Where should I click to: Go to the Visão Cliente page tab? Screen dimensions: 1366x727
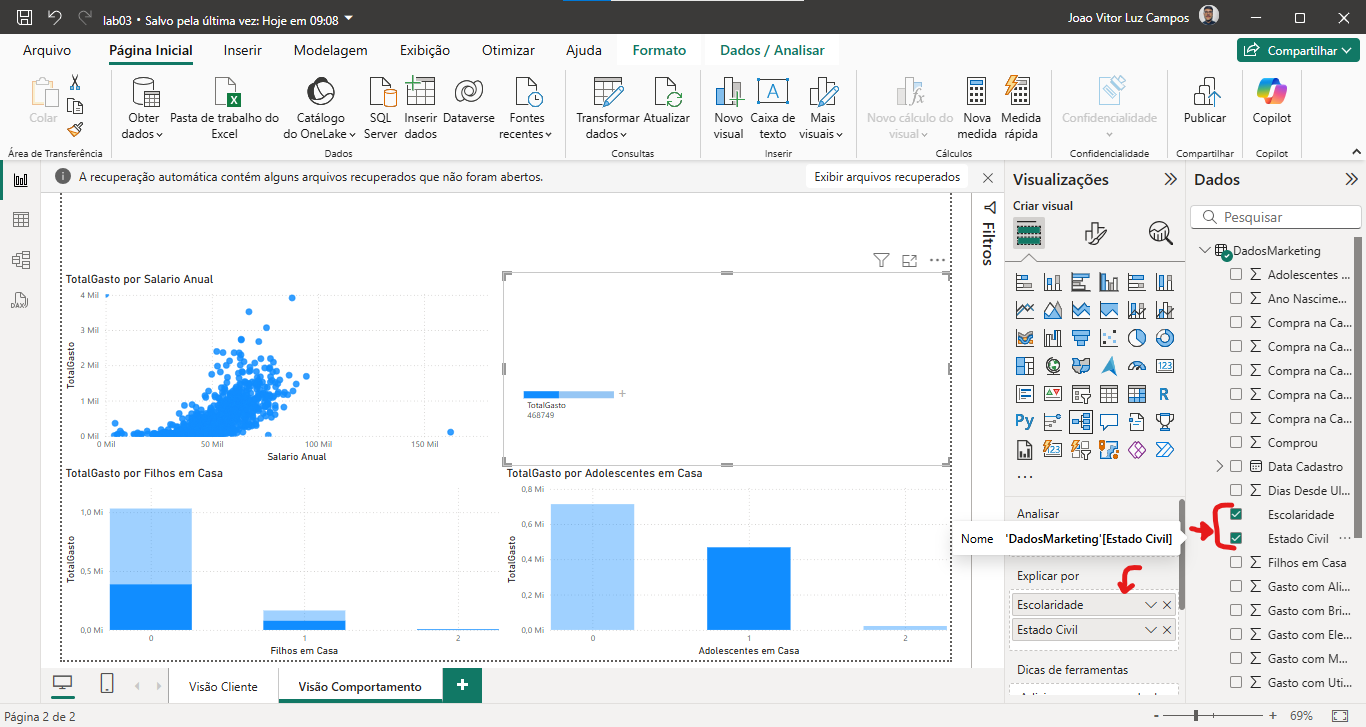[x=223, y=686]
